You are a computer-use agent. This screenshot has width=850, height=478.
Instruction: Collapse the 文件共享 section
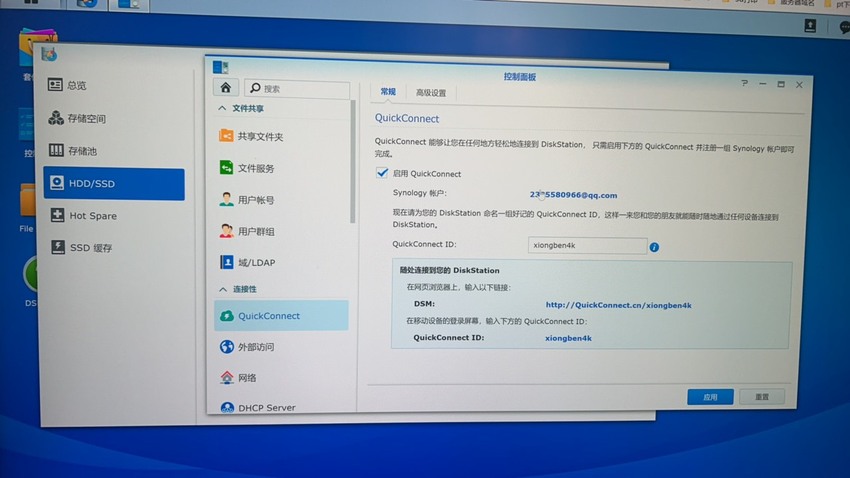[x=222, y=108]
